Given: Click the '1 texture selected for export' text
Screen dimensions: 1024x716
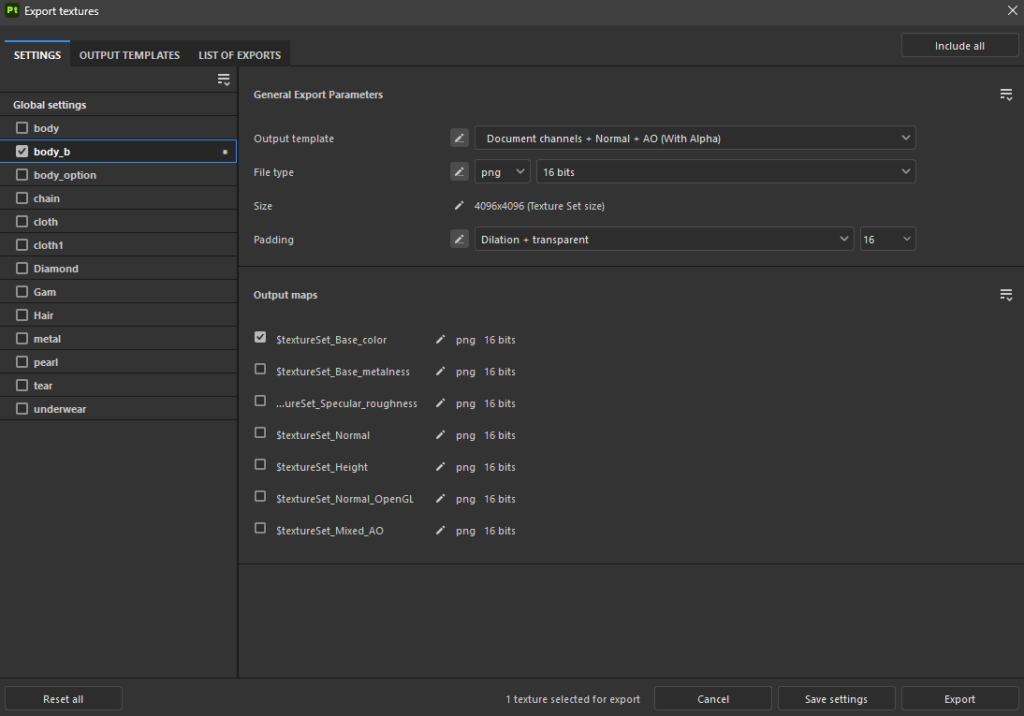Looking at the screenshot, I should 573,699.
